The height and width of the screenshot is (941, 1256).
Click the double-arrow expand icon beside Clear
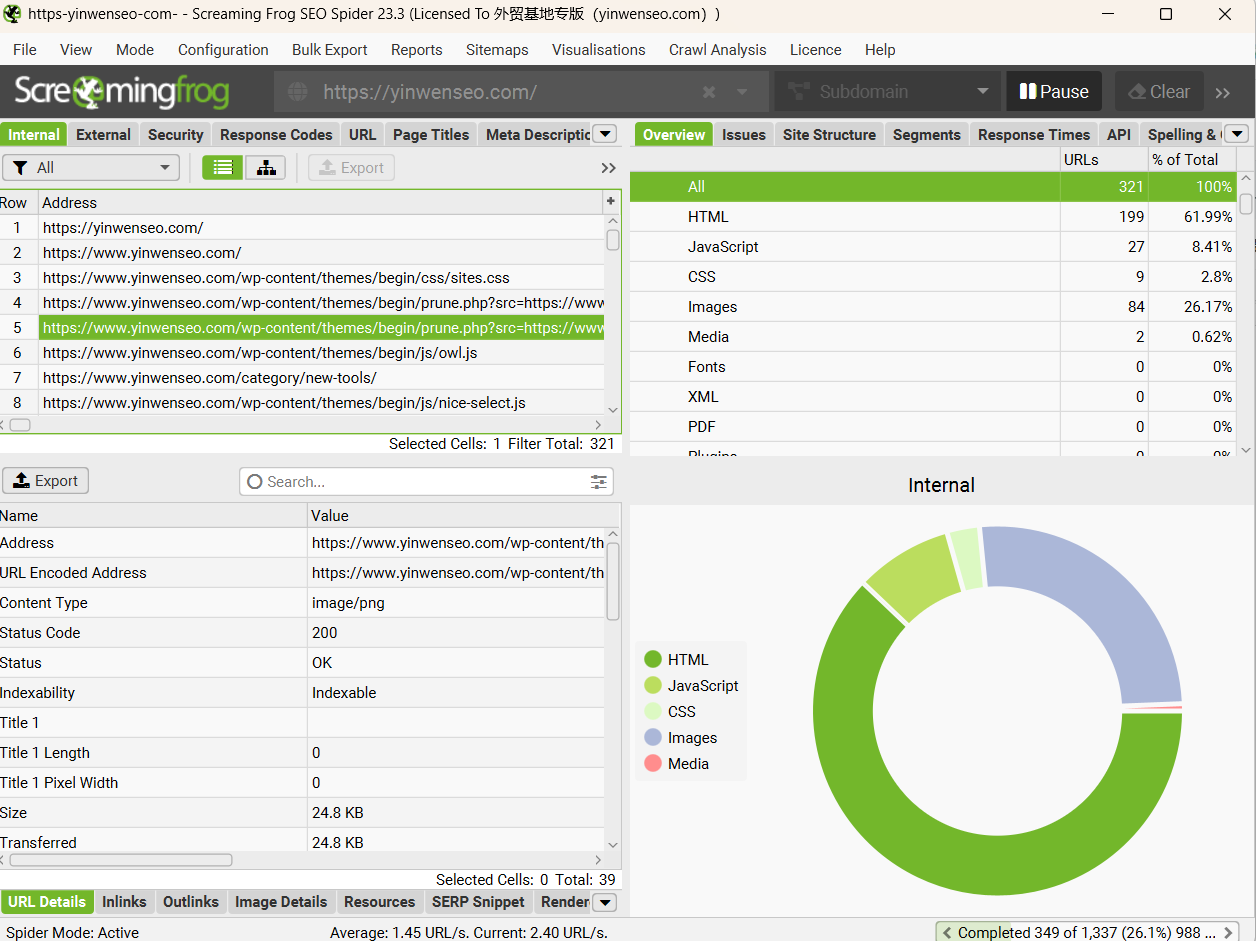1223,92
